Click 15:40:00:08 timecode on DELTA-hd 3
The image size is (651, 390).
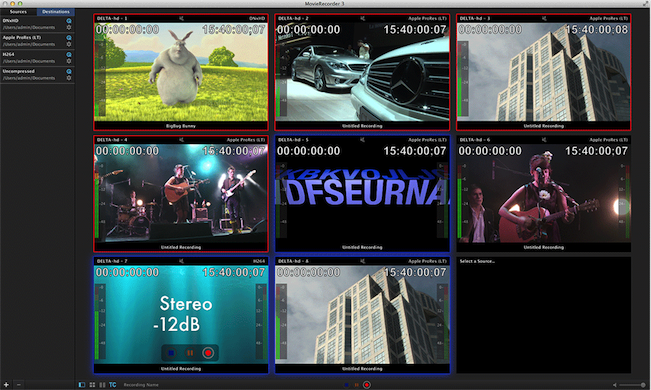[x=597, y=29]
